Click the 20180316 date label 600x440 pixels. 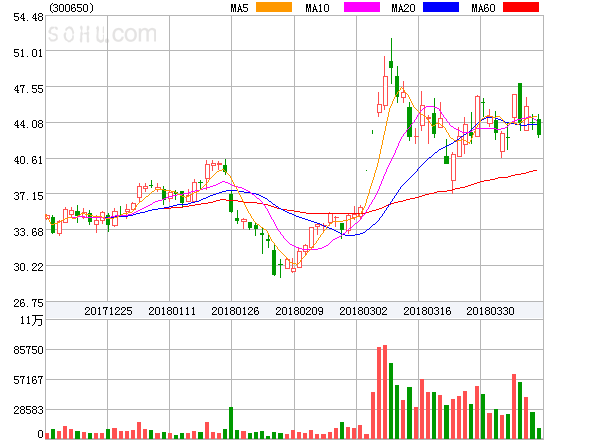(427, 311)
